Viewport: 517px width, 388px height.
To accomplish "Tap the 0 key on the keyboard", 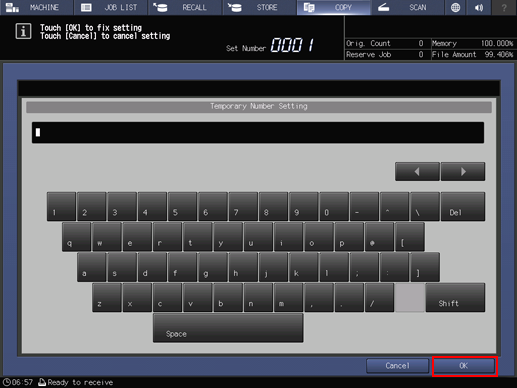I will click(334, 206).
